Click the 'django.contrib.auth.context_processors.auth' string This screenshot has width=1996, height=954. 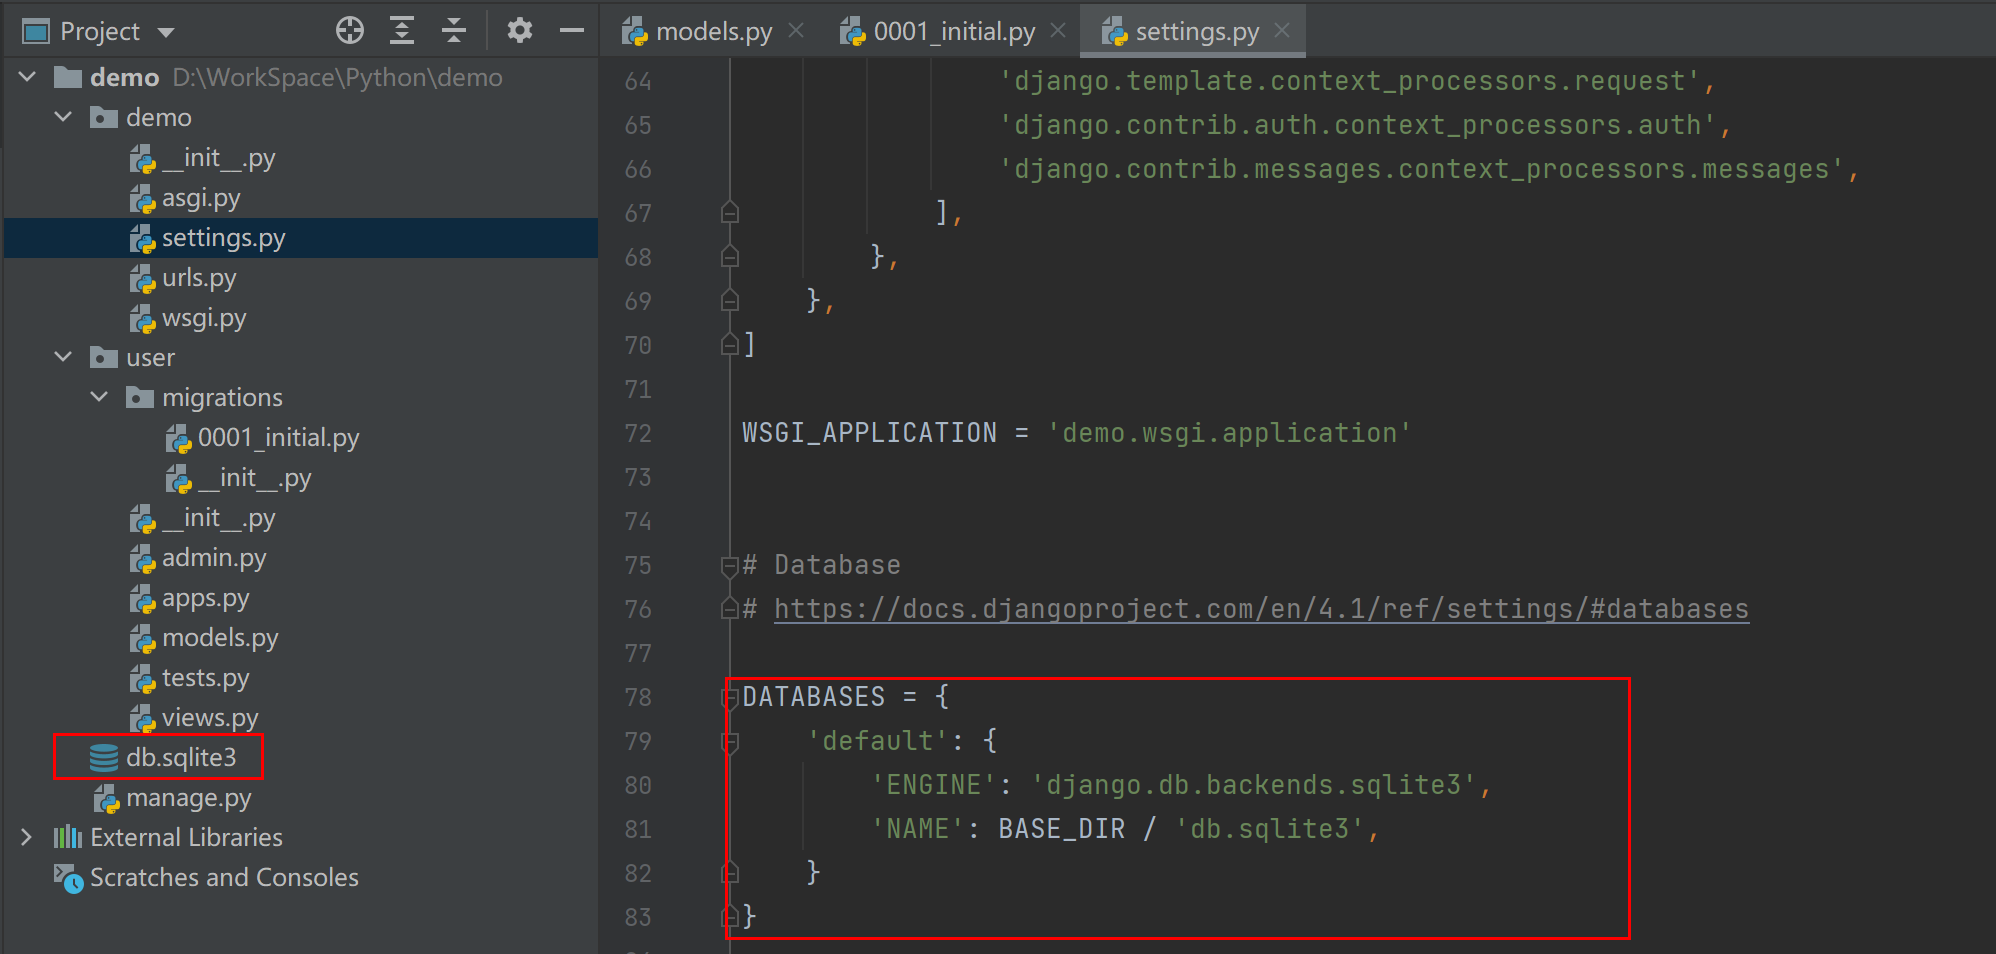(1357, 125)
